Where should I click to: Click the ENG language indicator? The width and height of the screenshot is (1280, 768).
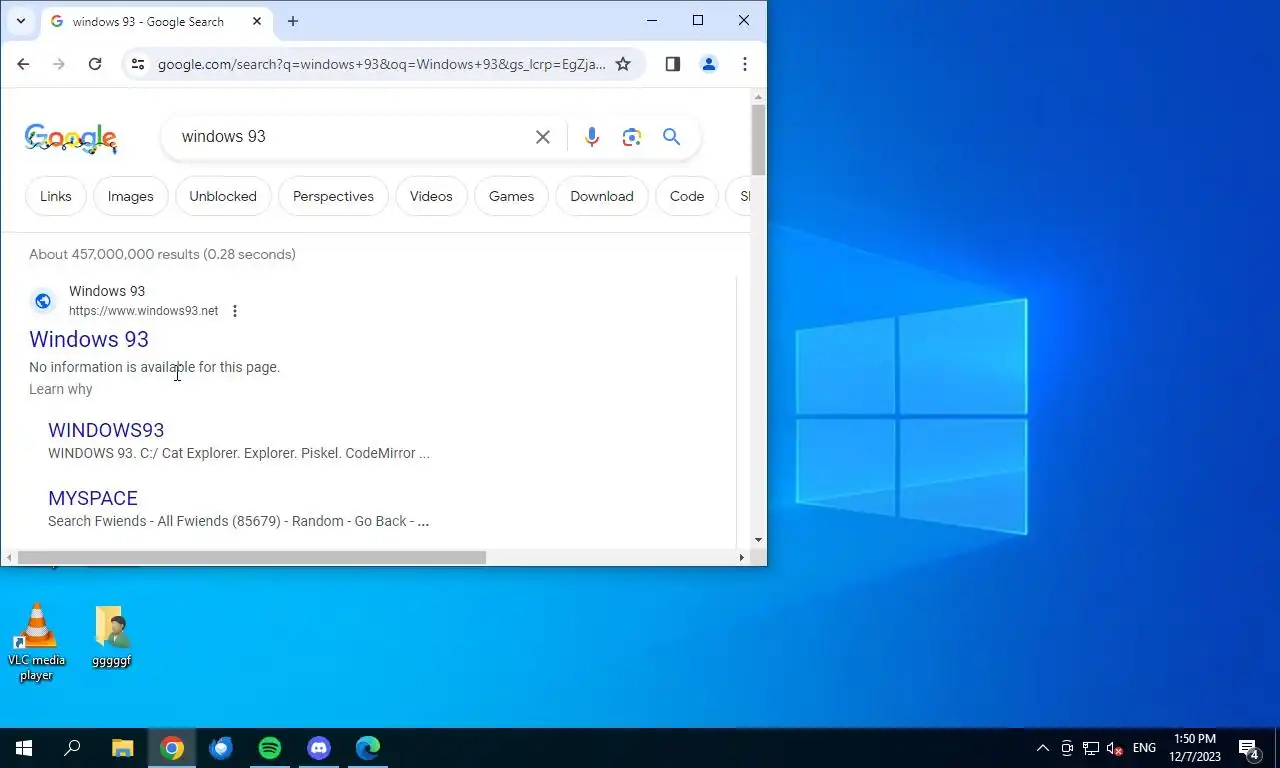point(1144,748)
